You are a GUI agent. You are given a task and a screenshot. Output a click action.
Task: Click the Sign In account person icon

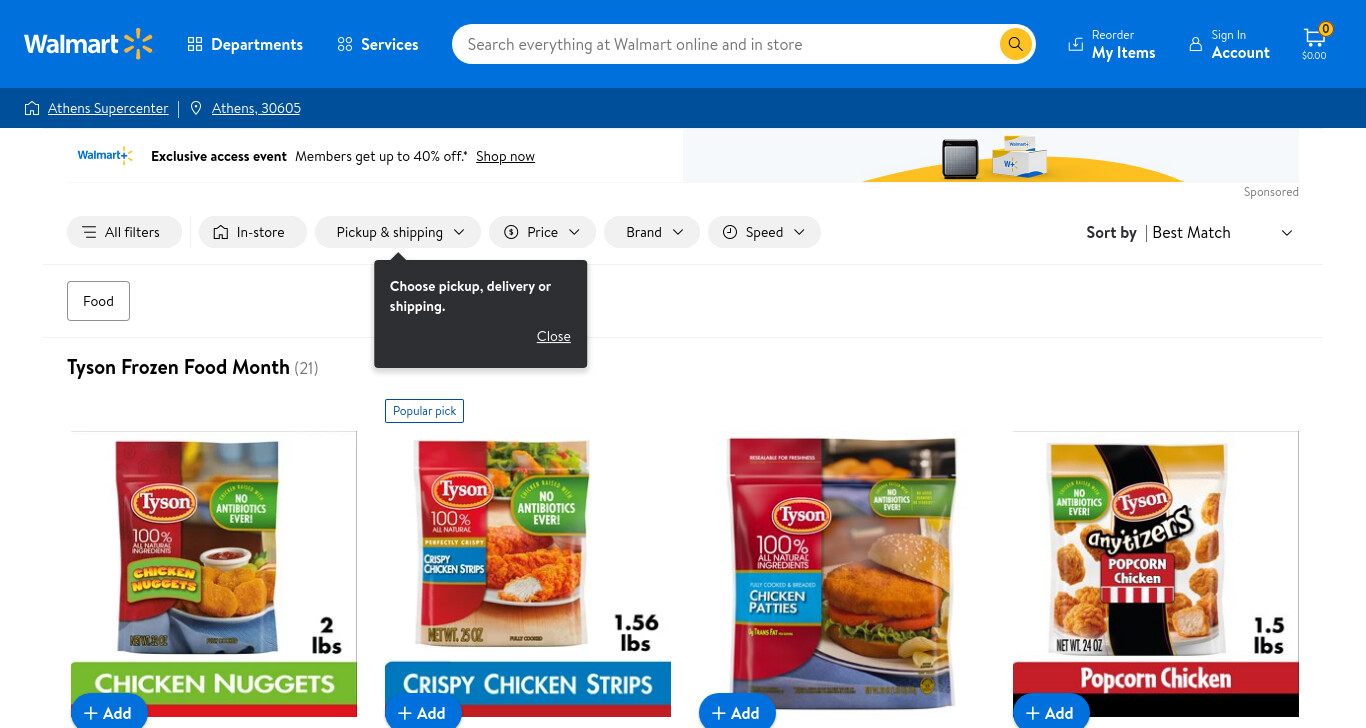click(x=1195, y=45)
